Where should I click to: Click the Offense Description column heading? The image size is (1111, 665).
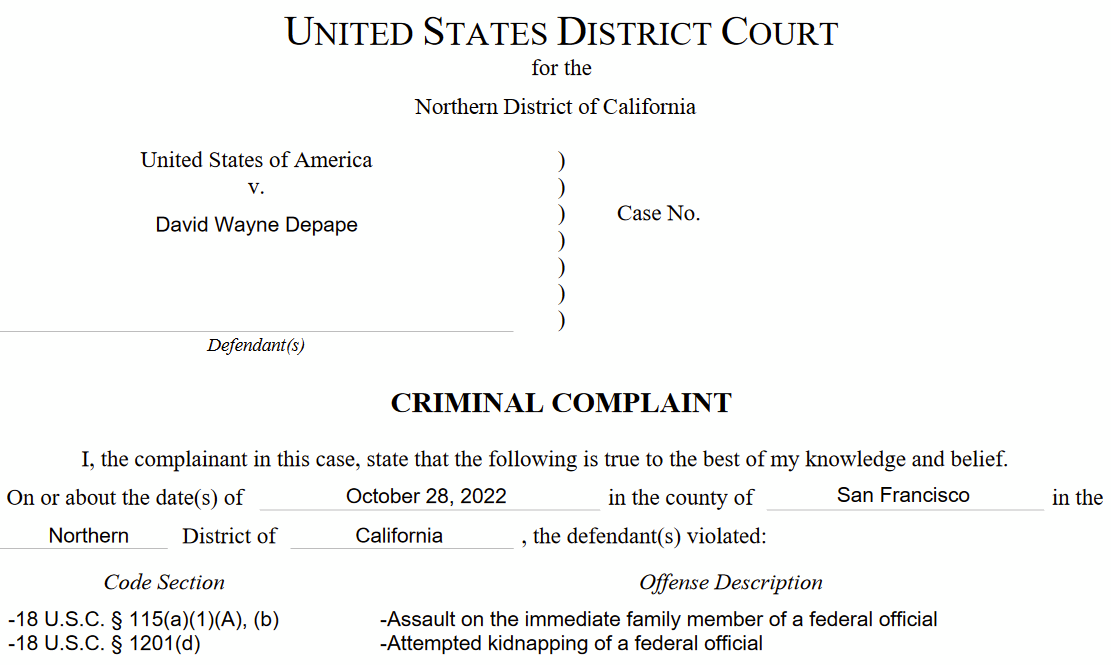click(x=731, y=582)
